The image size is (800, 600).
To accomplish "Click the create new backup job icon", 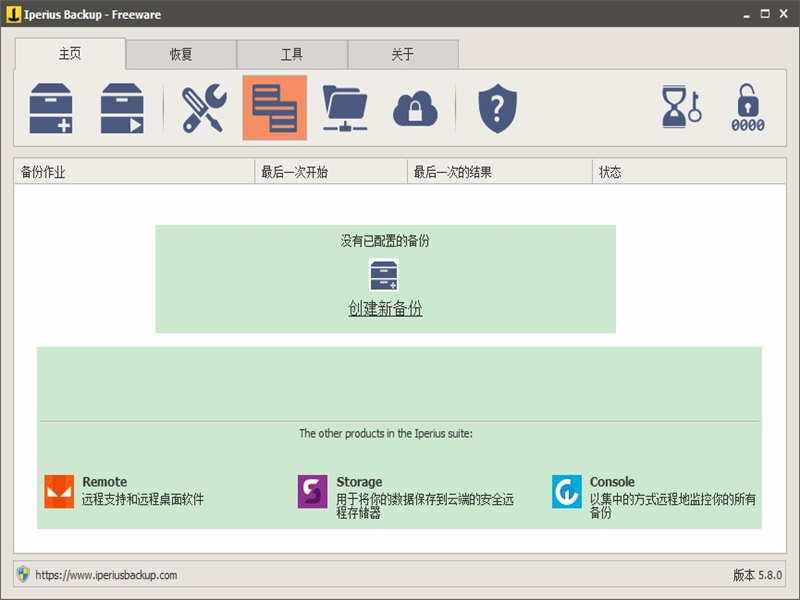I will click(51, 108).
